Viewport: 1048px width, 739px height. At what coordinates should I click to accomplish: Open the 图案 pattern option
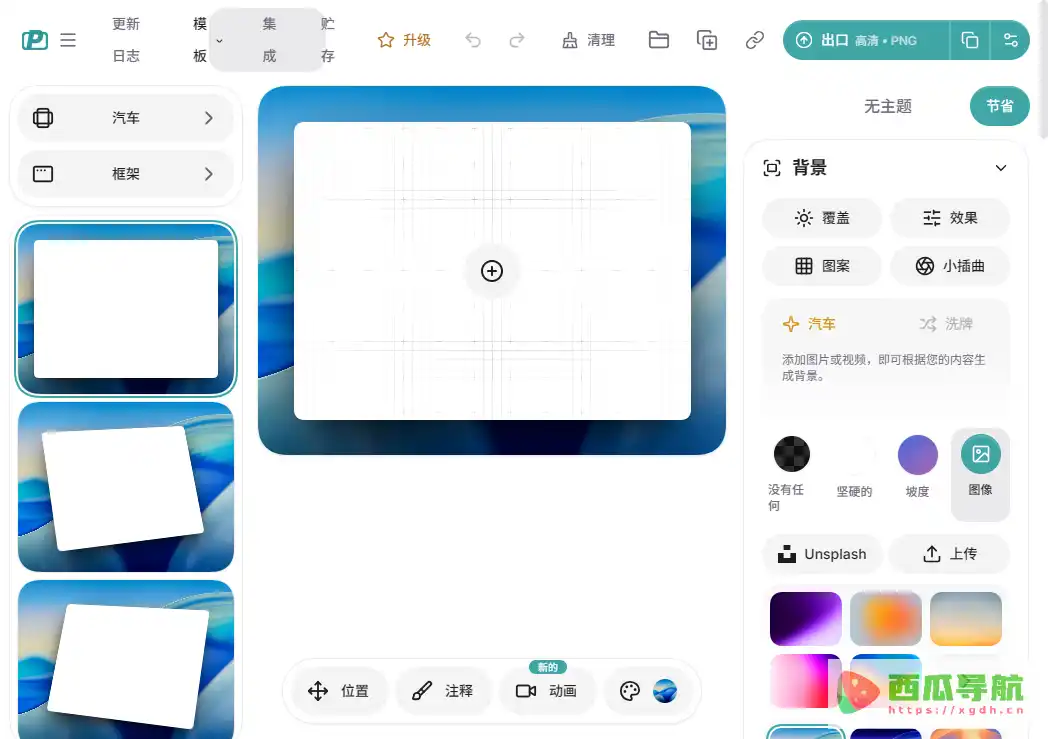(x=822, y=266)
